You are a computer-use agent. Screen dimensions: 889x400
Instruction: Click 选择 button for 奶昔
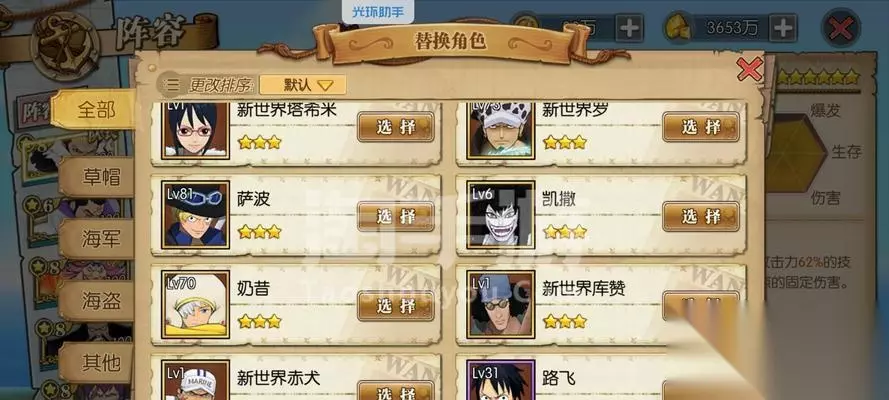click(x=396, y=306)
